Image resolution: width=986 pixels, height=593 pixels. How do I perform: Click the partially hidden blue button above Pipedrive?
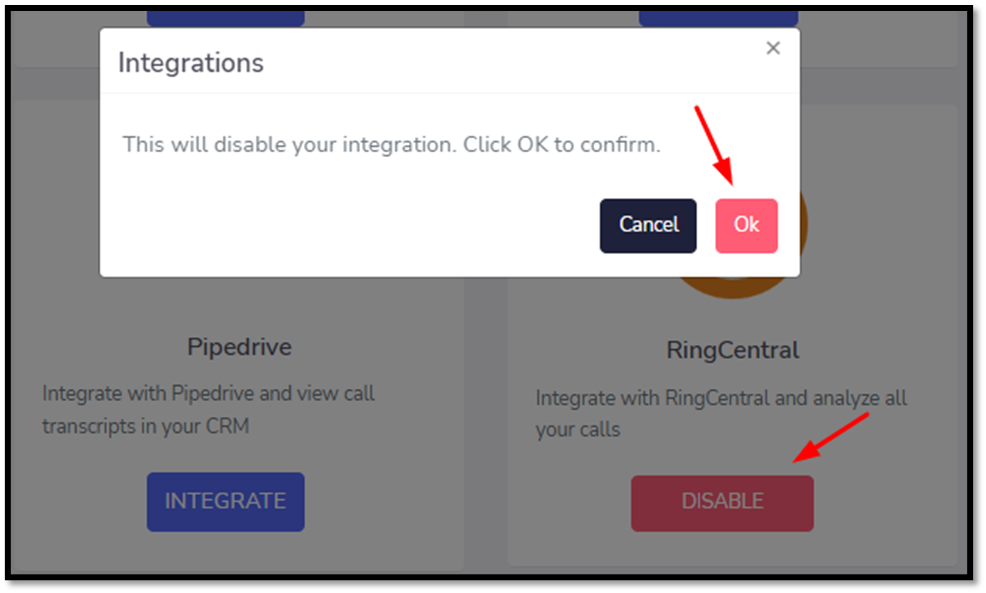click(226, 19)
